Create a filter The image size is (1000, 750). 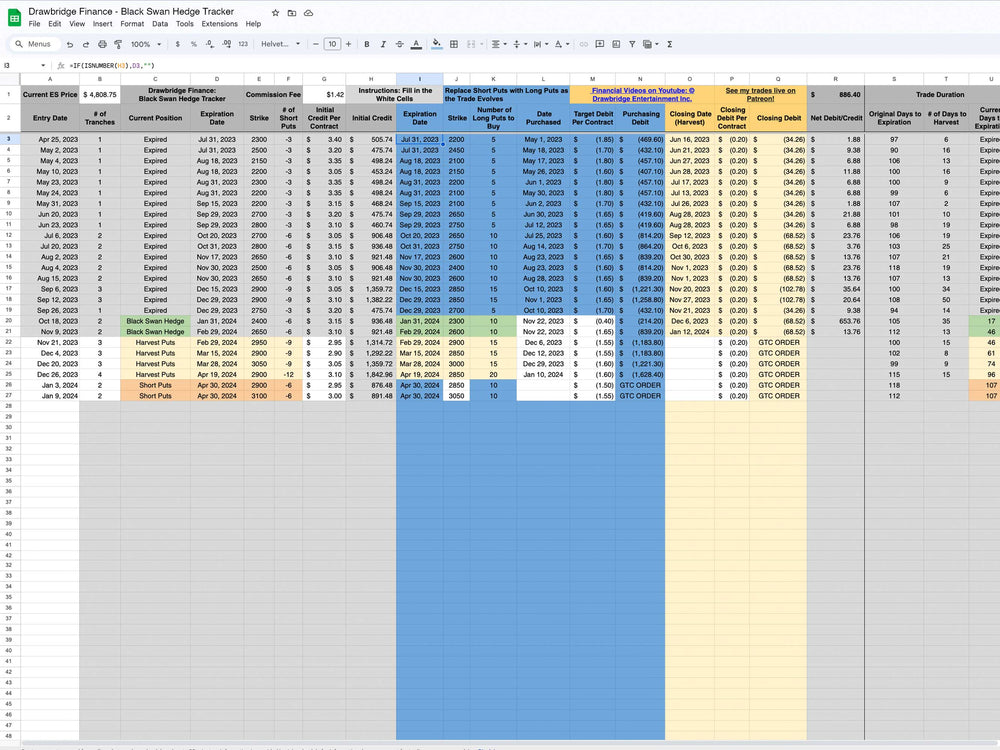pos(632,45)
